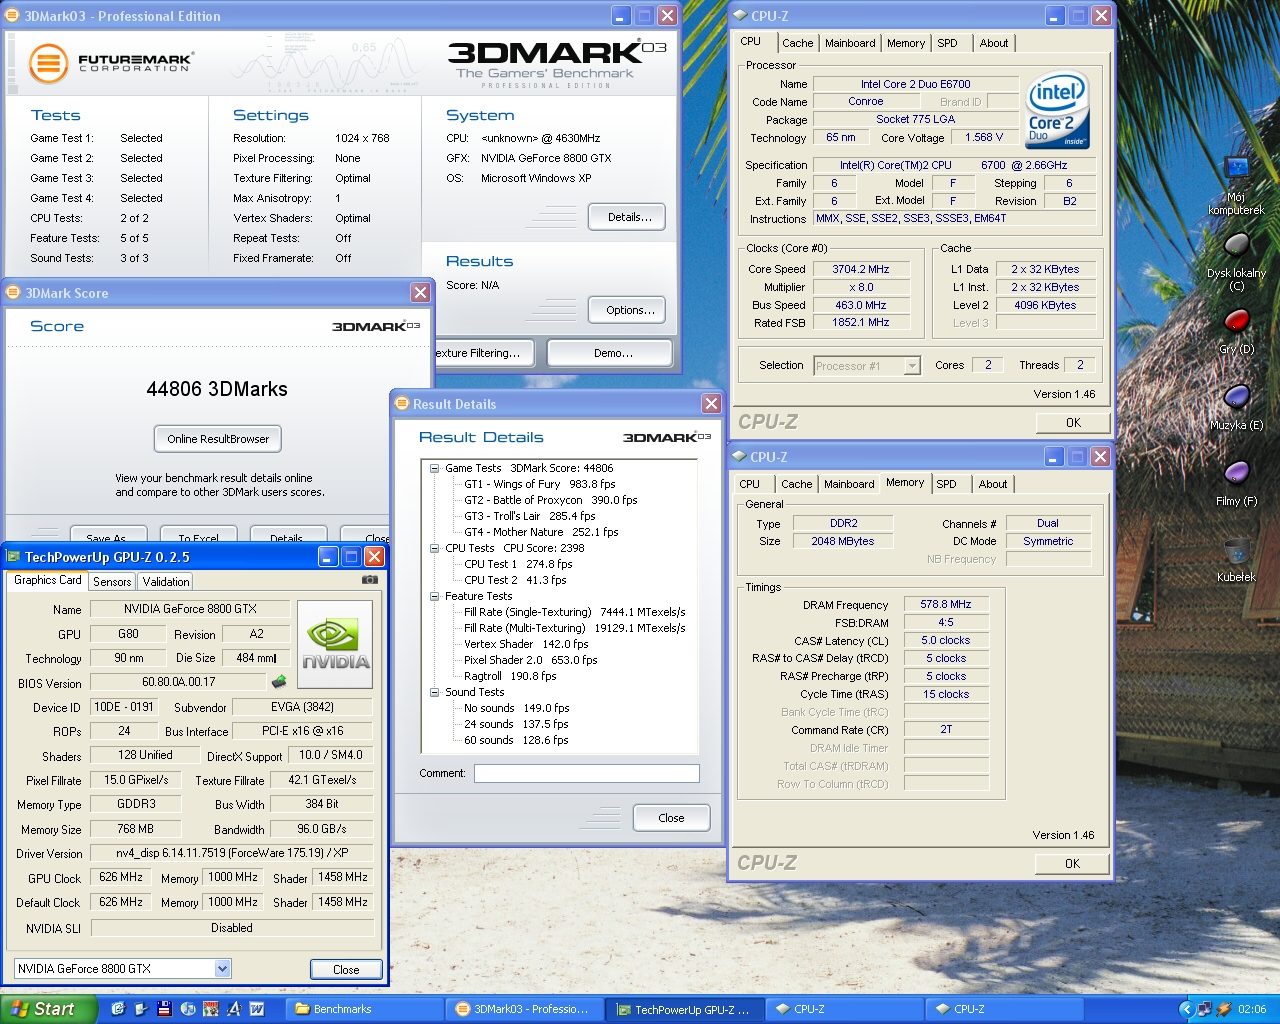
Task: Click the clock showing 02:06
Action: [1252, 1009]
